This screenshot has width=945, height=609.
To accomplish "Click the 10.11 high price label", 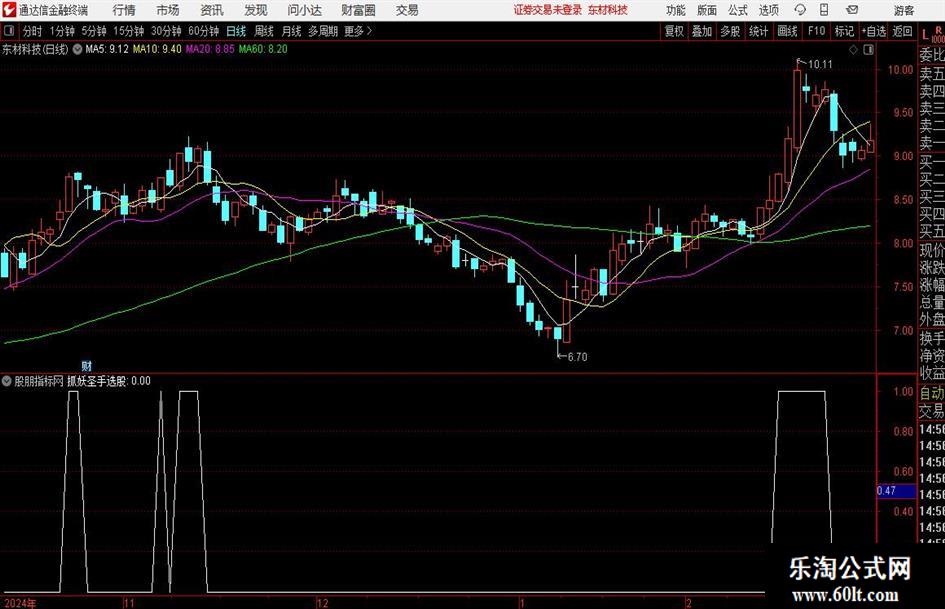I will click(x=820, y=65).
